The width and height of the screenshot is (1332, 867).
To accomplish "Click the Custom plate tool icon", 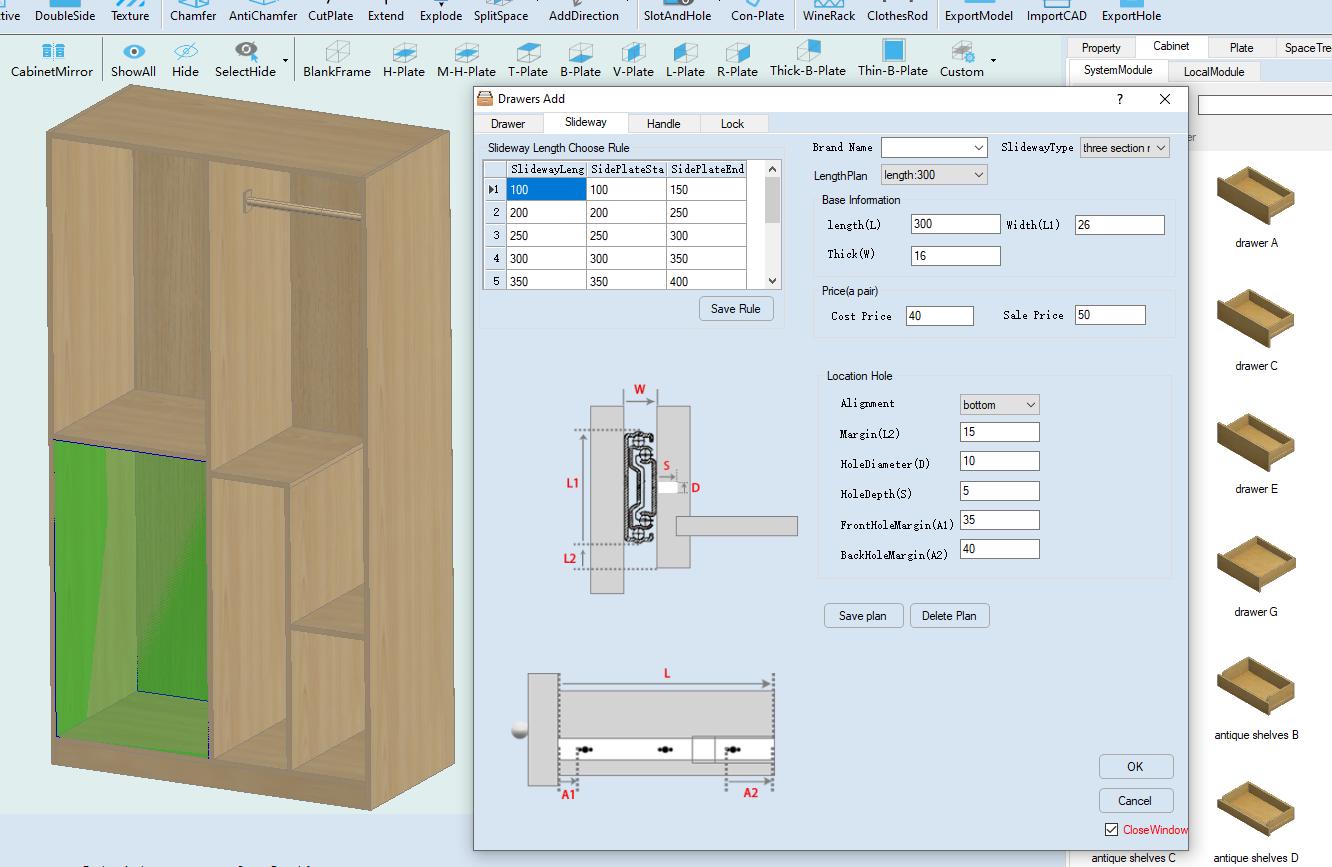I will (962, 52).
